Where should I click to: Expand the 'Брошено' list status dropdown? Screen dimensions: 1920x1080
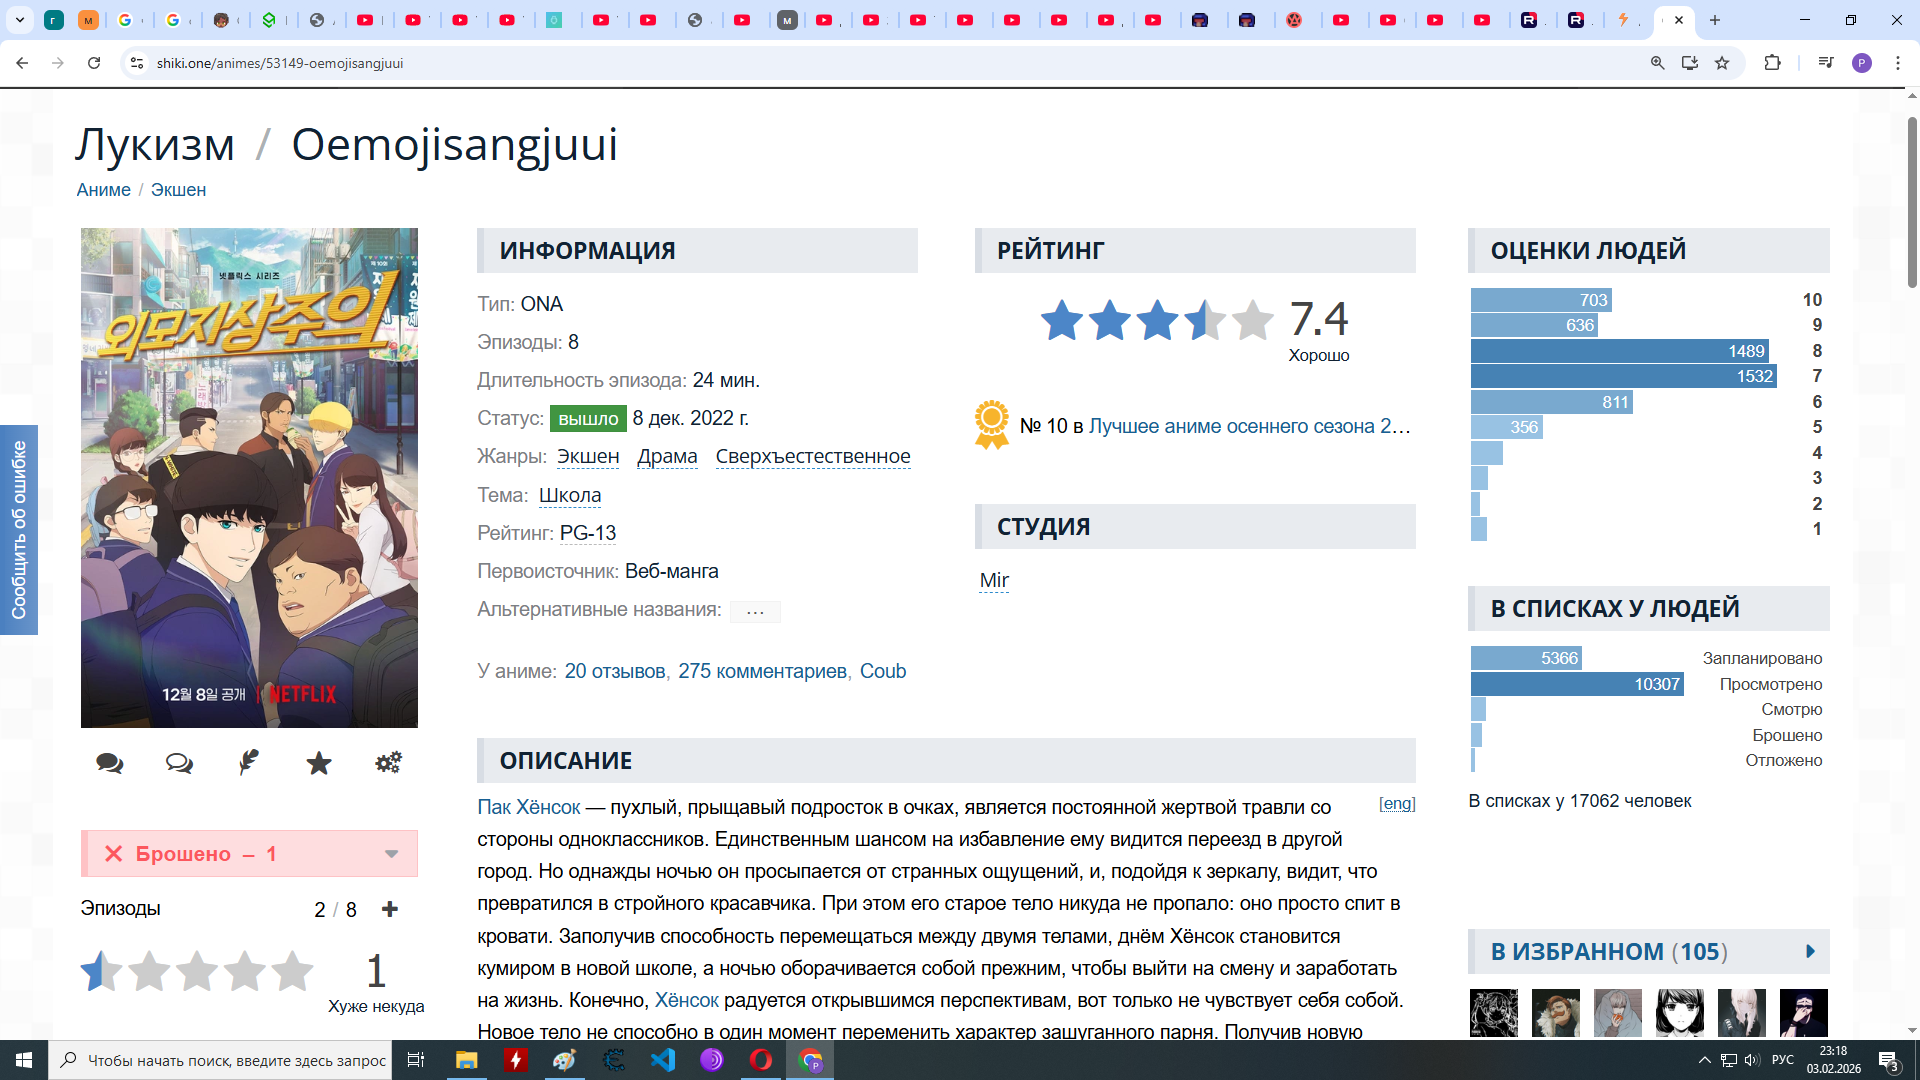point(391,854)
